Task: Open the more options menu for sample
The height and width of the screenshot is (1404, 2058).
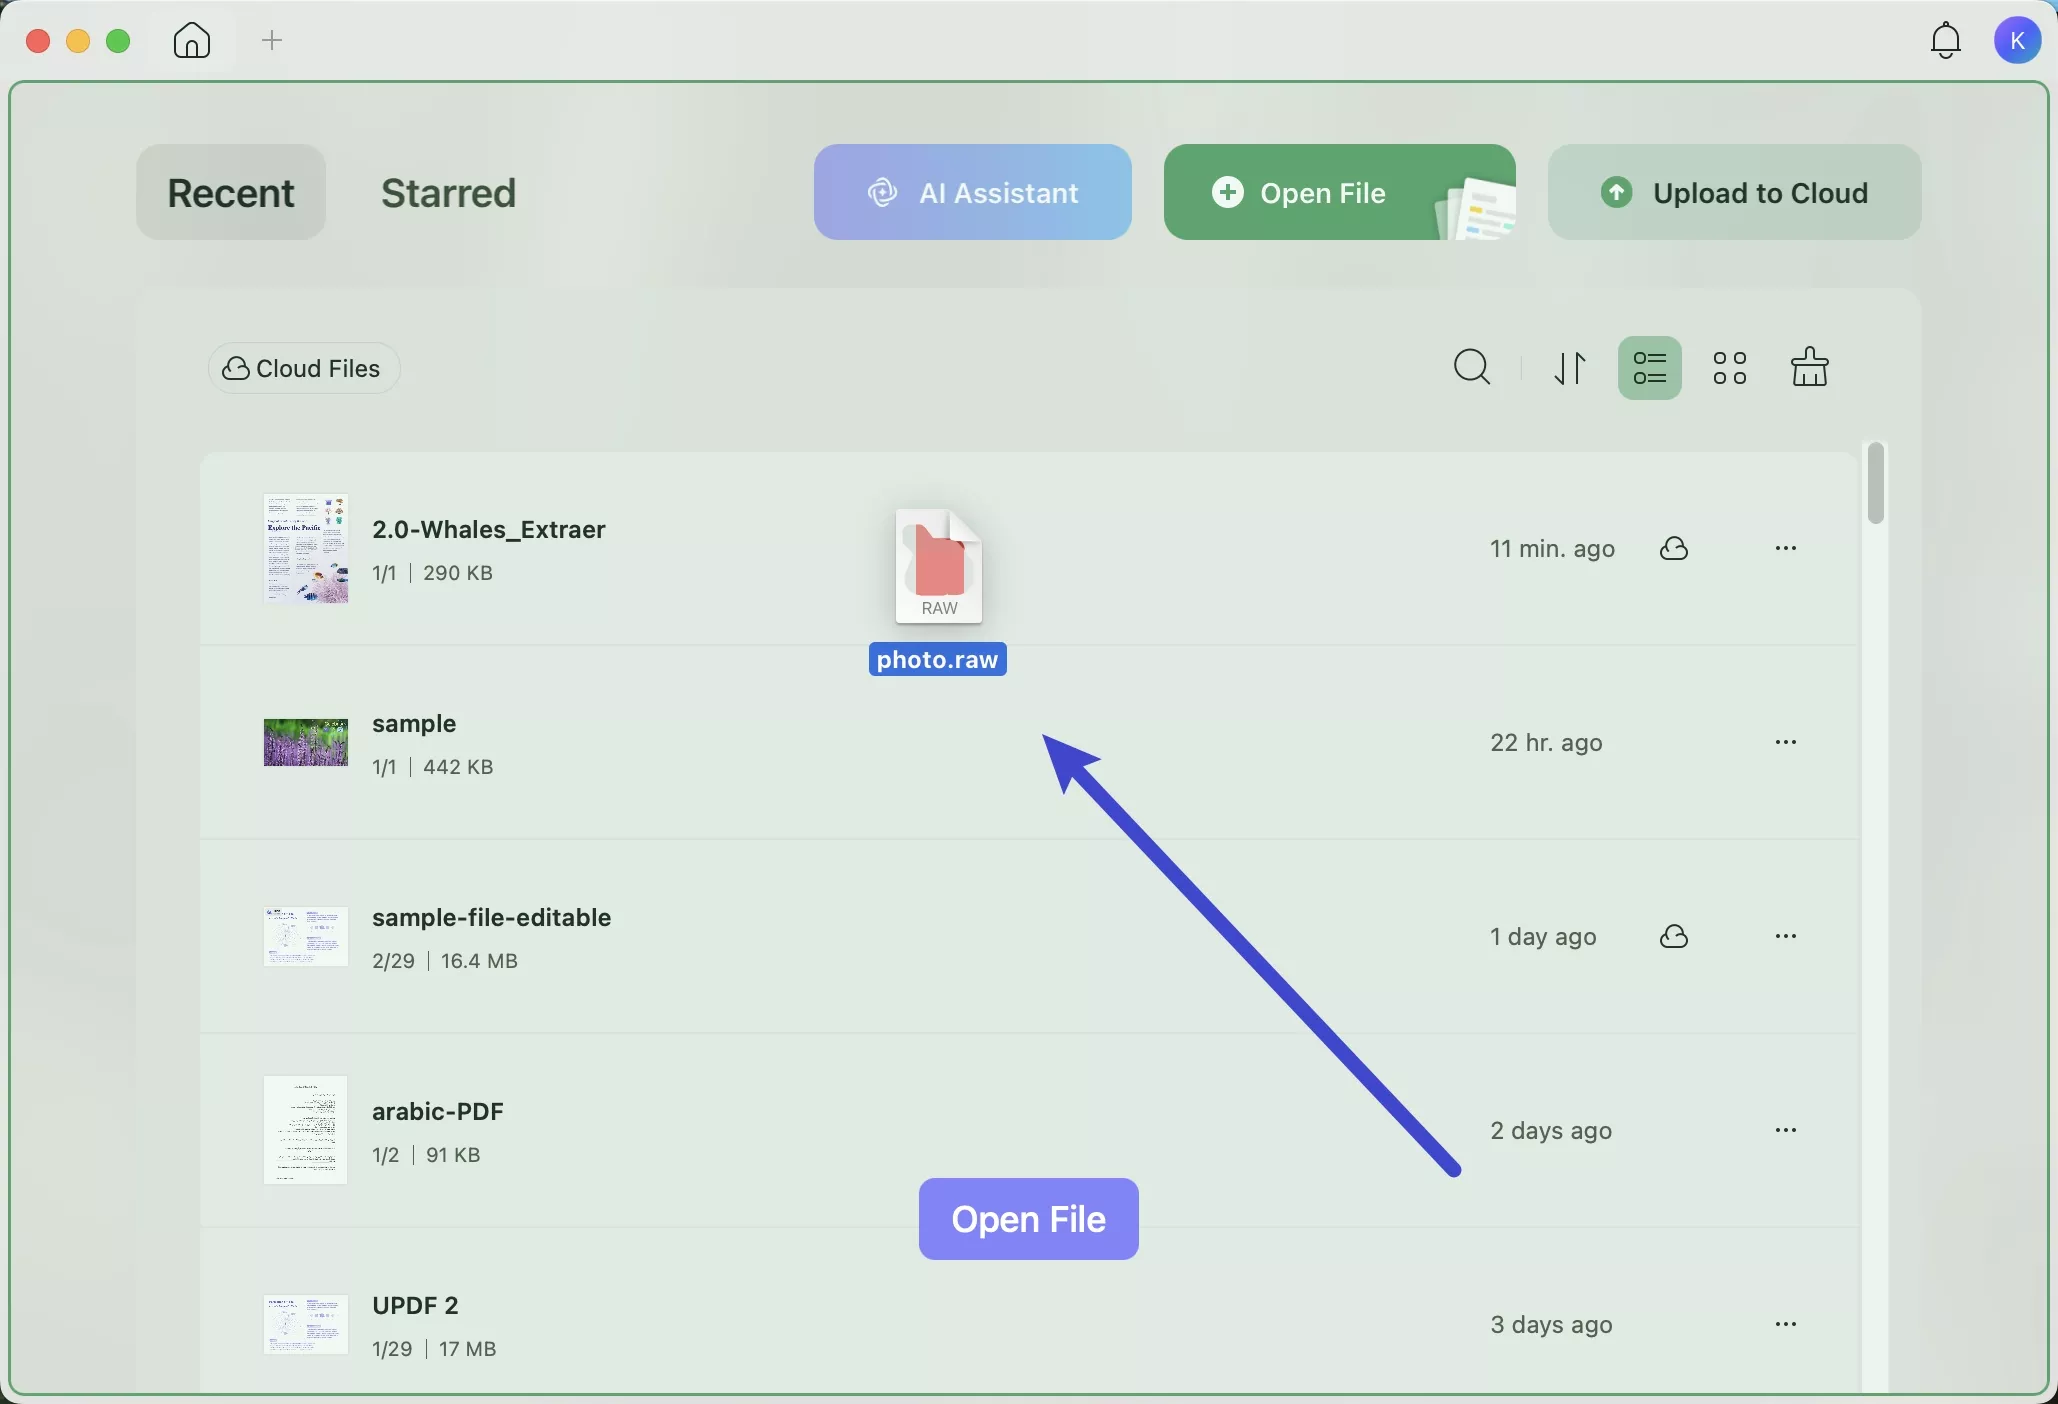Action: [1786, 742]
